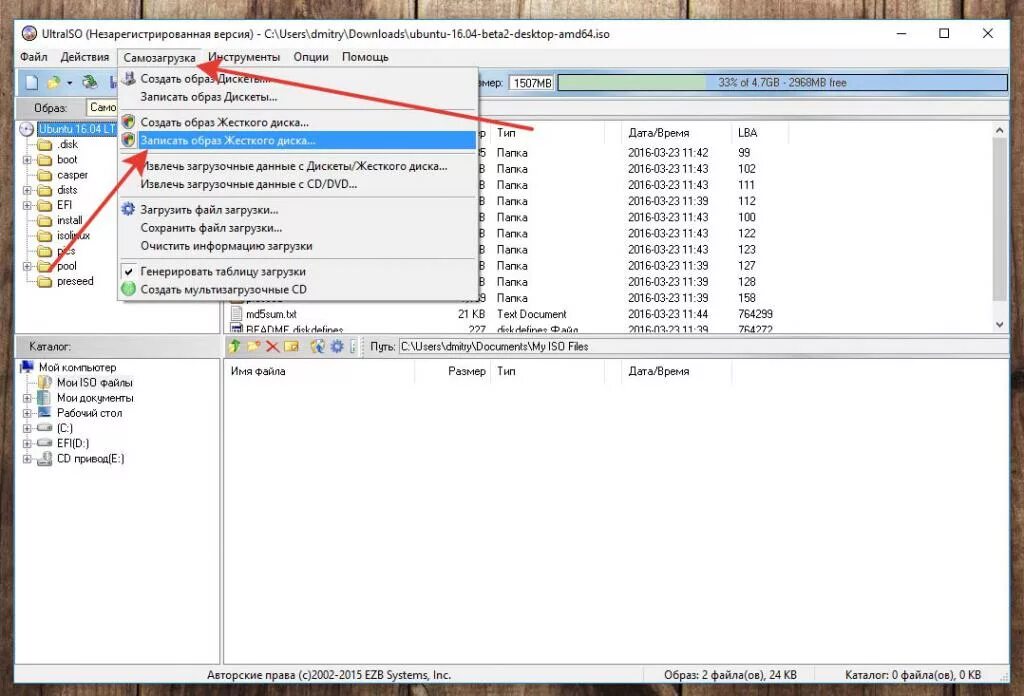Choose Извлечь загрузочные данные с CD/DVD
Screen dimensions: 1024x696
click(298, 184)
